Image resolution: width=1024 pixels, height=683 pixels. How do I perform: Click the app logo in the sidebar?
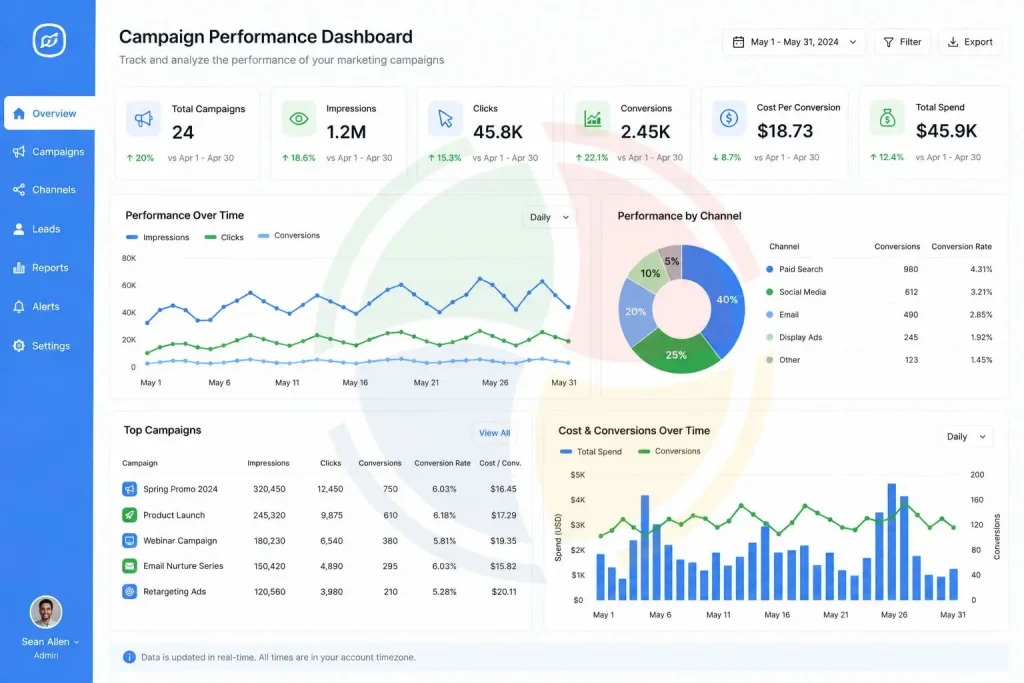49,40
